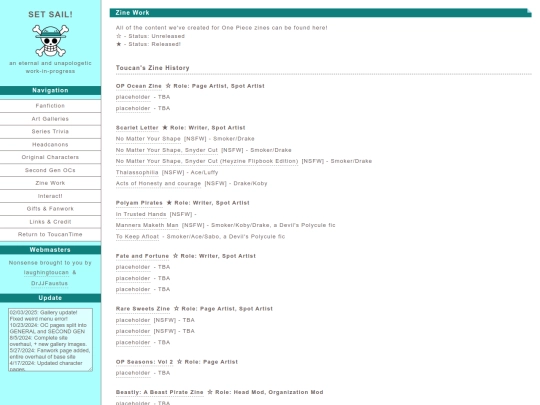Go to Art Galleries page
Screen dimensions: 540x405
(50, 119)
